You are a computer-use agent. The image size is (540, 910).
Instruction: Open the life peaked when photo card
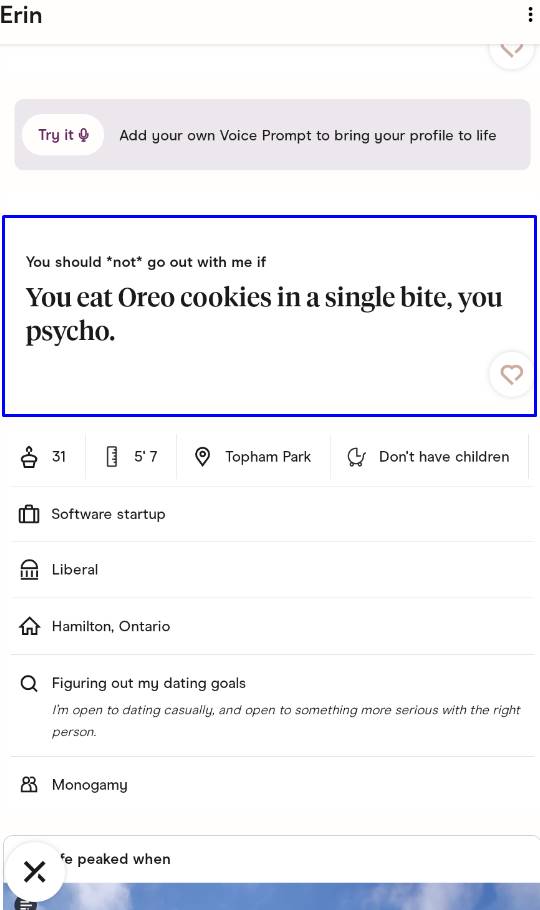[x=272, y=872]
